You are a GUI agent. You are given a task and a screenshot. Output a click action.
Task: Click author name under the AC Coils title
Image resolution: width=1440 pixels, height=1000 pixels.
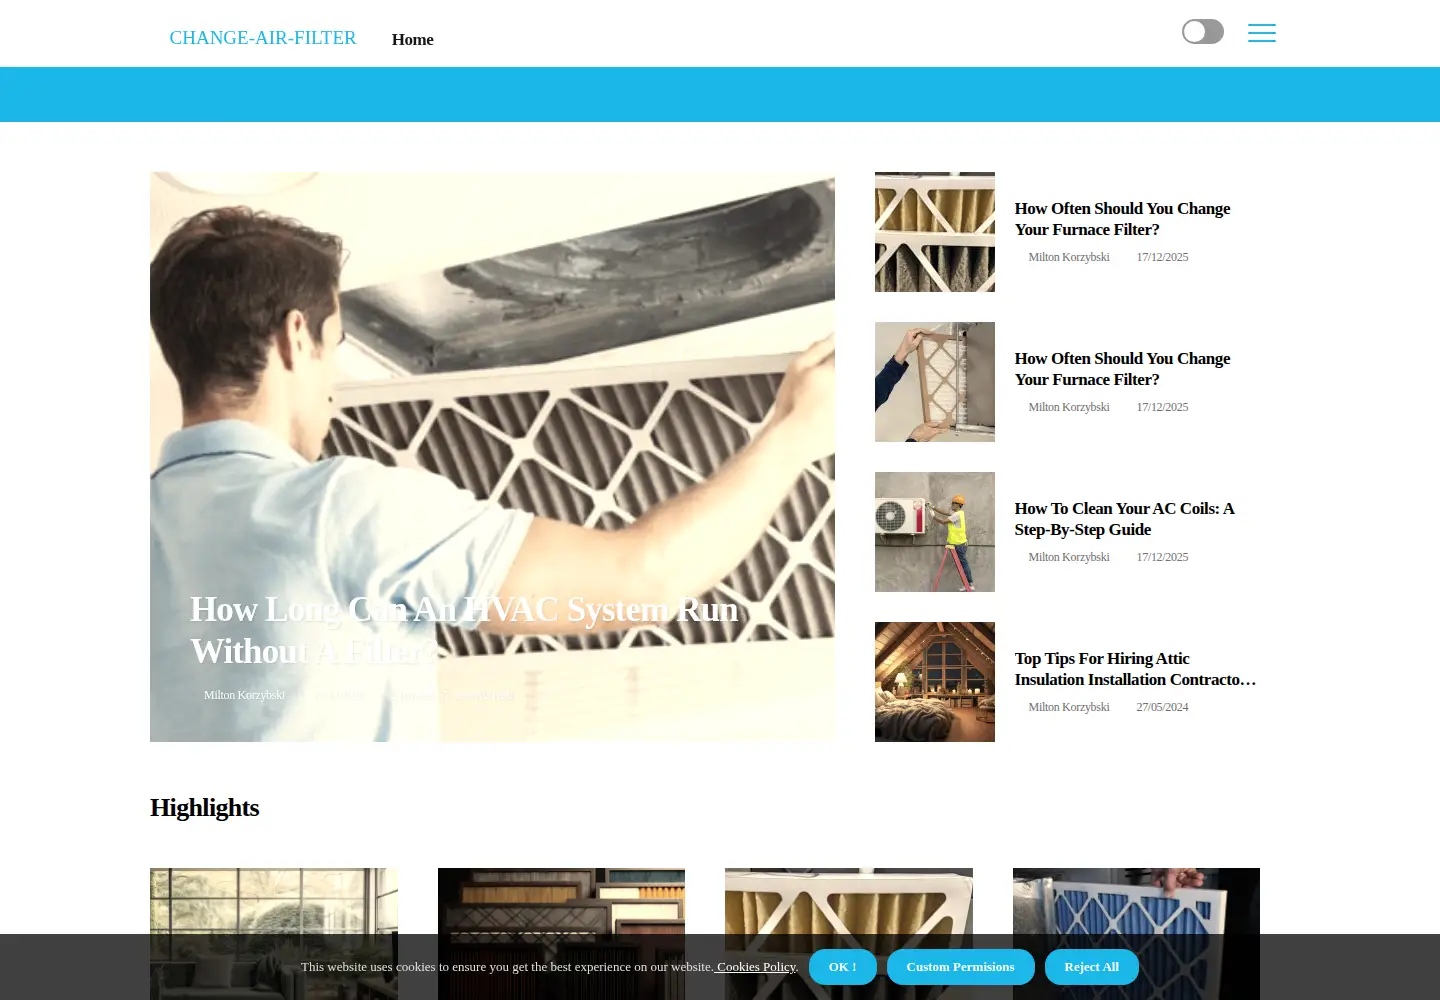1069,557
